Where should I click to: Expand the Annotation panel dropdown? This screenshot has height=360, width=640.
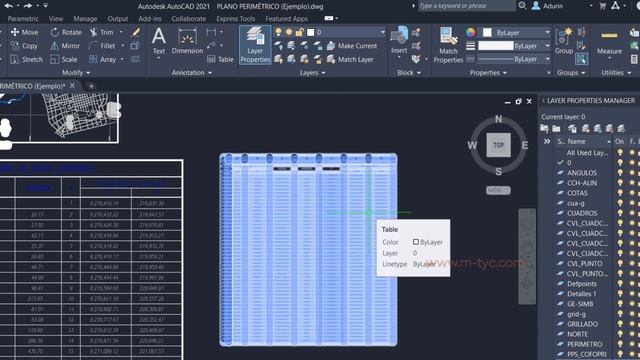click(x=191, y=73)
